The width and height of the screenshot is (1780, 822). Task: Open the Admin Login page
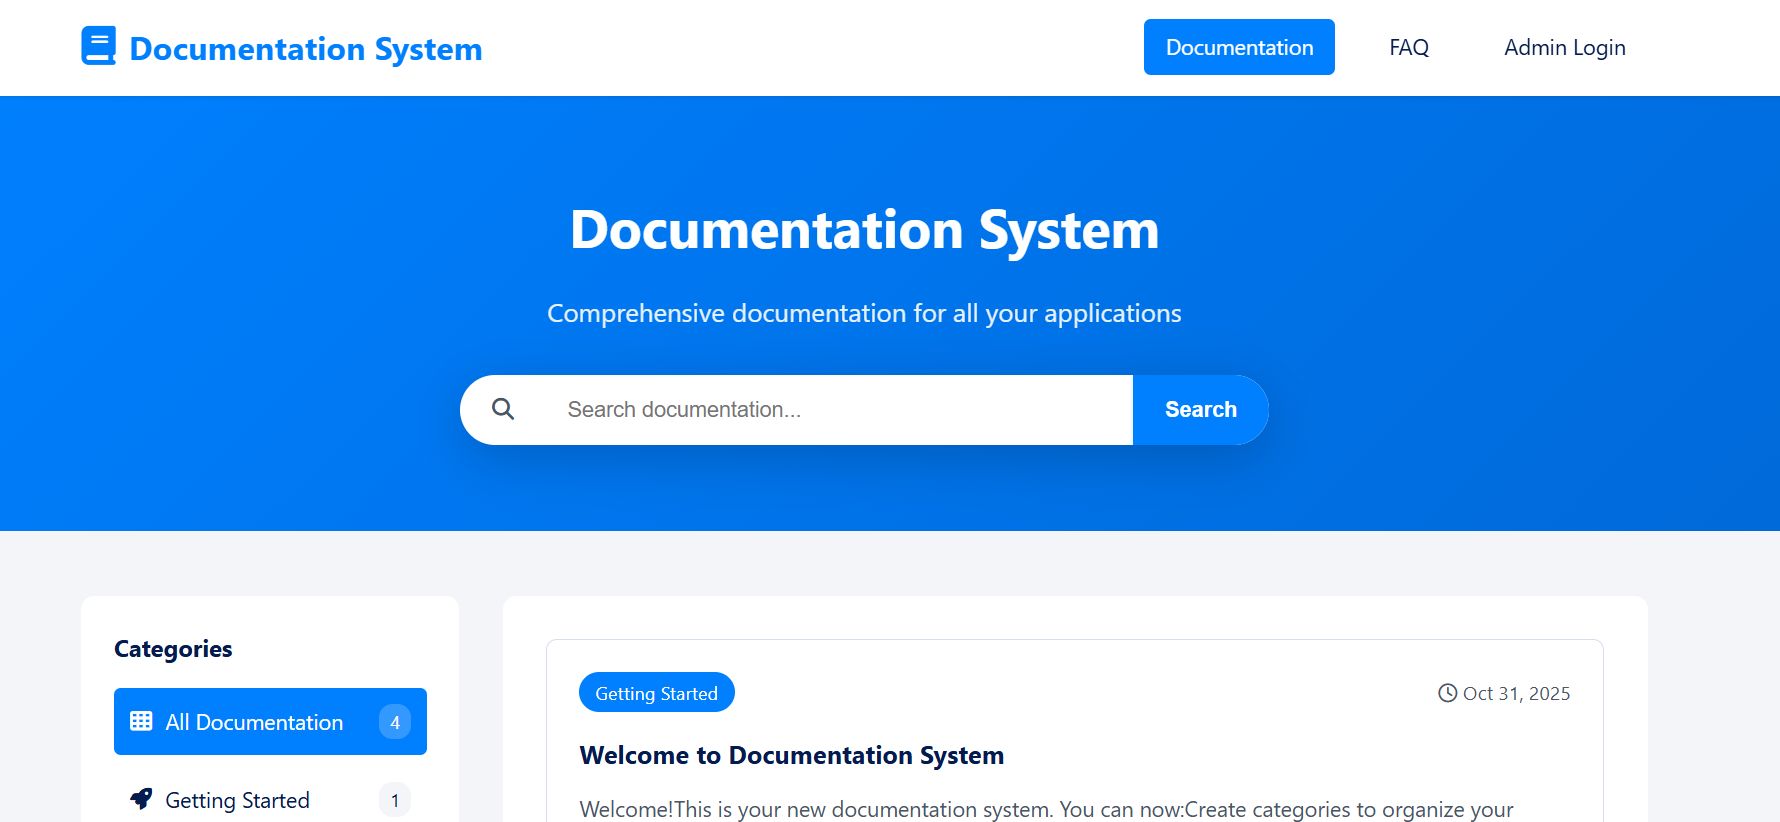tap(1565, 47)
